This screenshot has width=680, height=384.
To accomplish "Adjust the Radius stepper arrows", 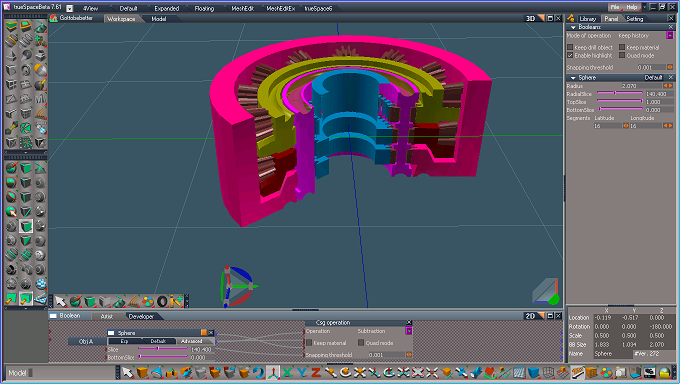I will tap(668, 86).
